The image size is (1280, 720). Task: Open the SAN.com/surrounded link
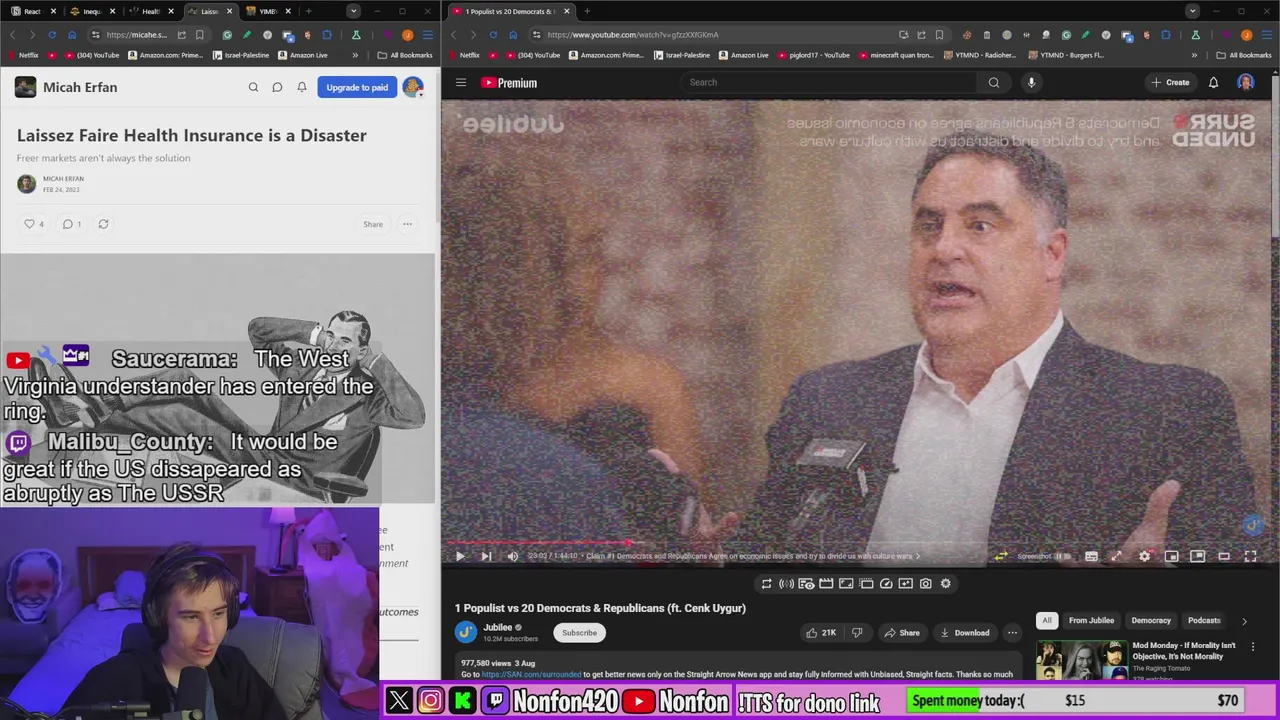click(x=531, y=675)
